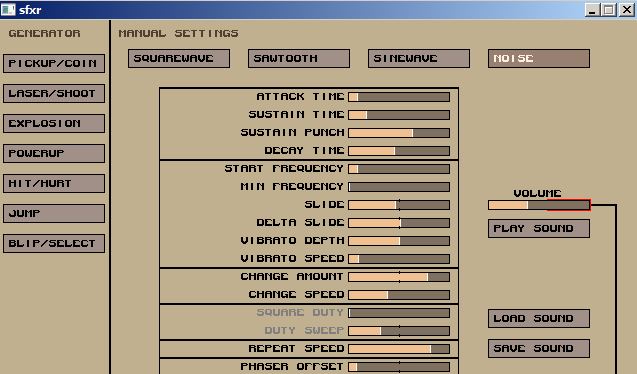Open the Load Sound dialog
This screenshot has height=374, width=637.
pos(539,319)
